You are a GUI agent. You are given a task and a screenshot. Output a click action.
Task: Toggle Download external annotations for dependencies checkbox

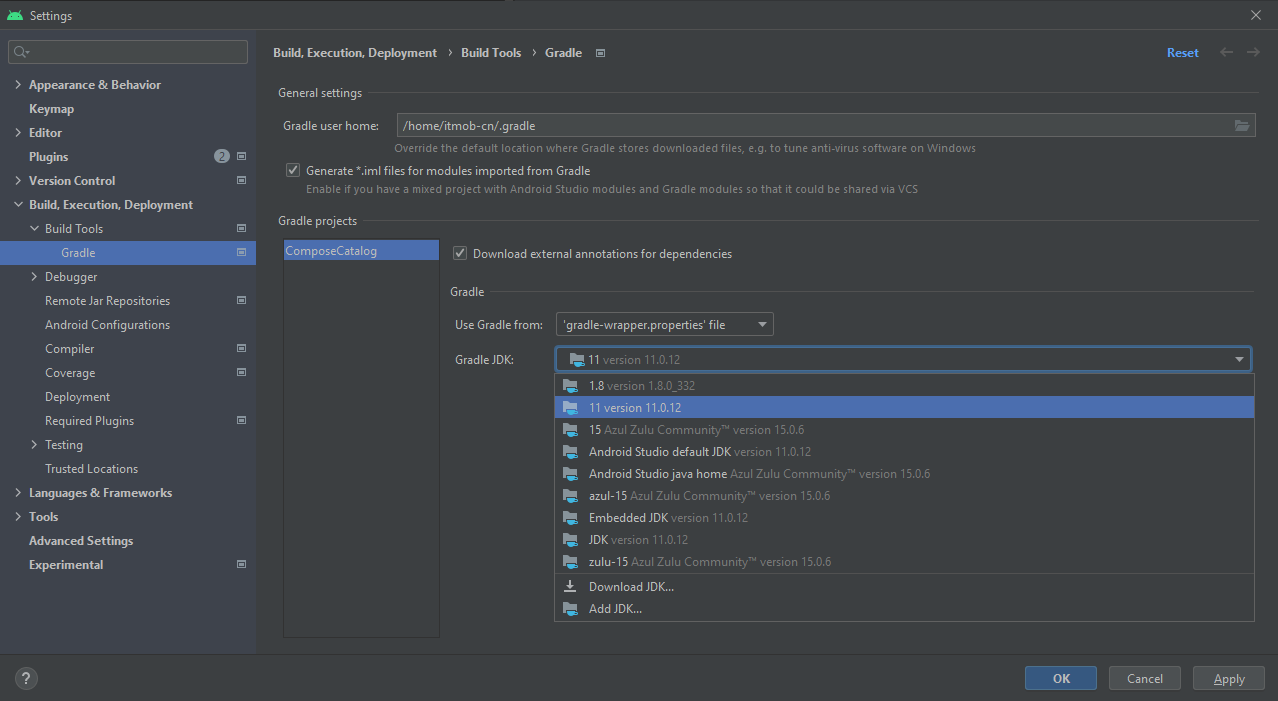pos(460,254)
